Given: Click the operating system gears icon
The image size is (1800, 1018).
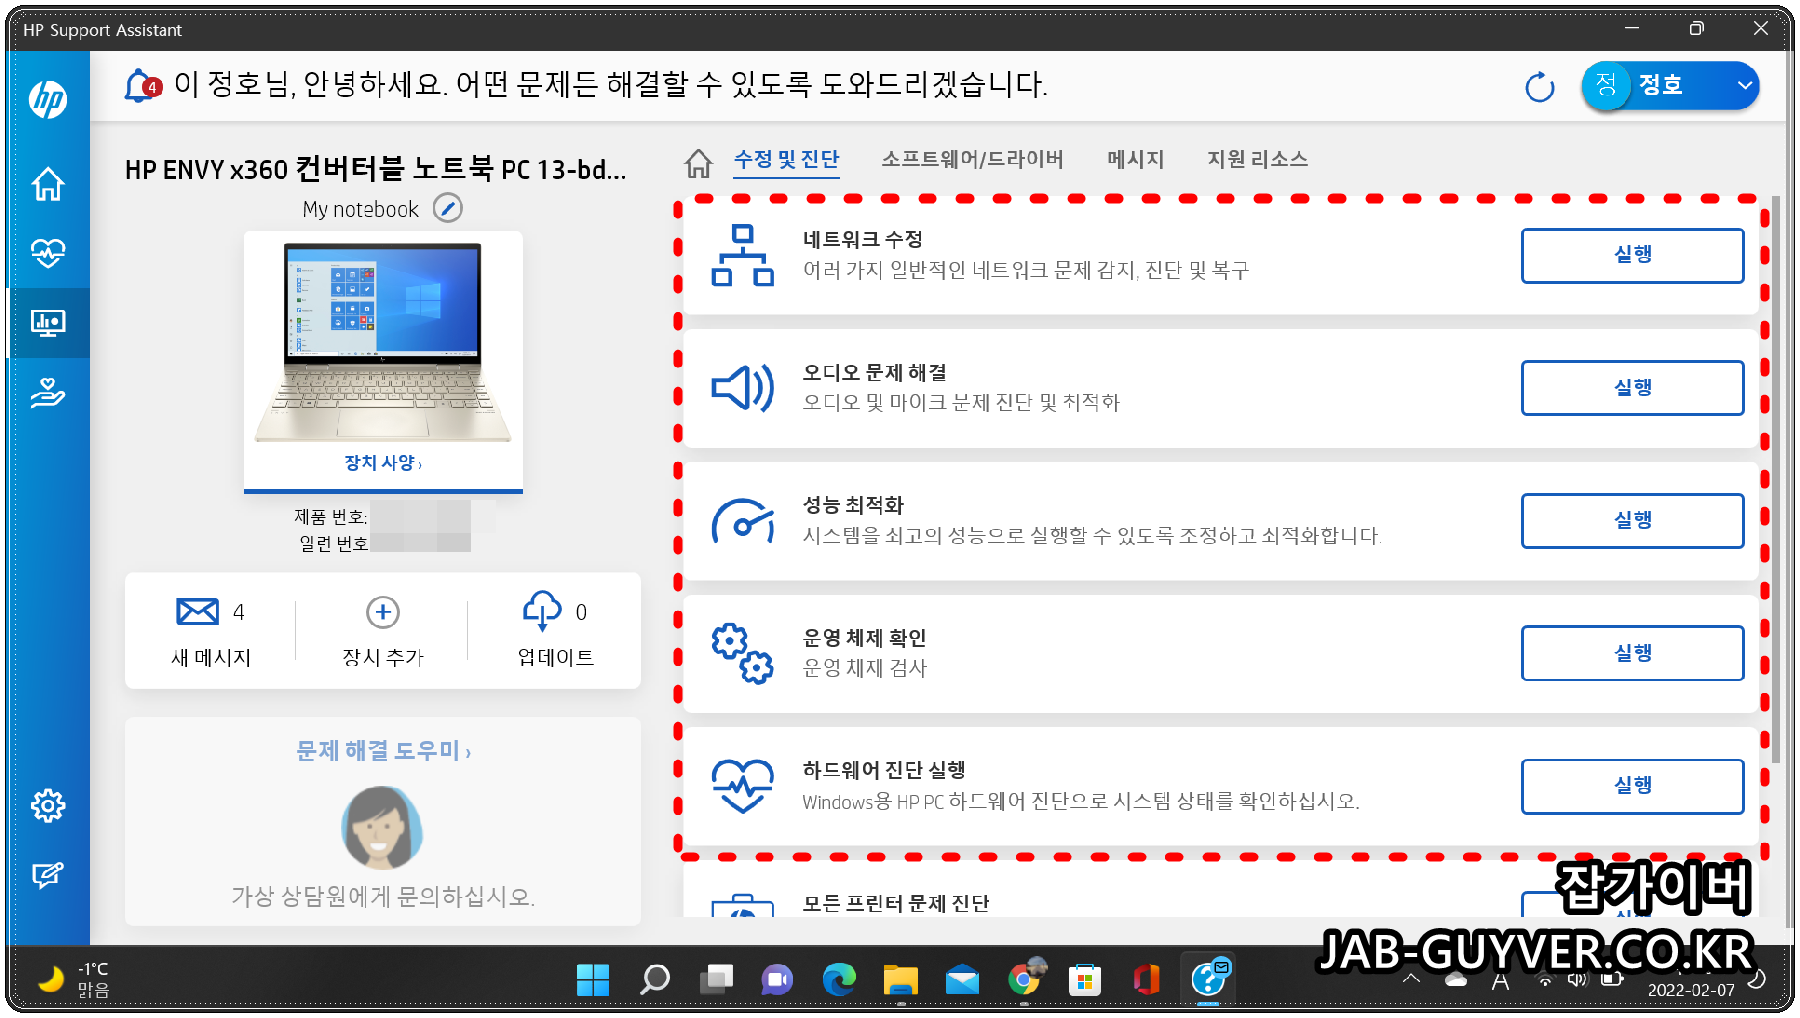Looking at the screenshot, I should tap(742, 653).
